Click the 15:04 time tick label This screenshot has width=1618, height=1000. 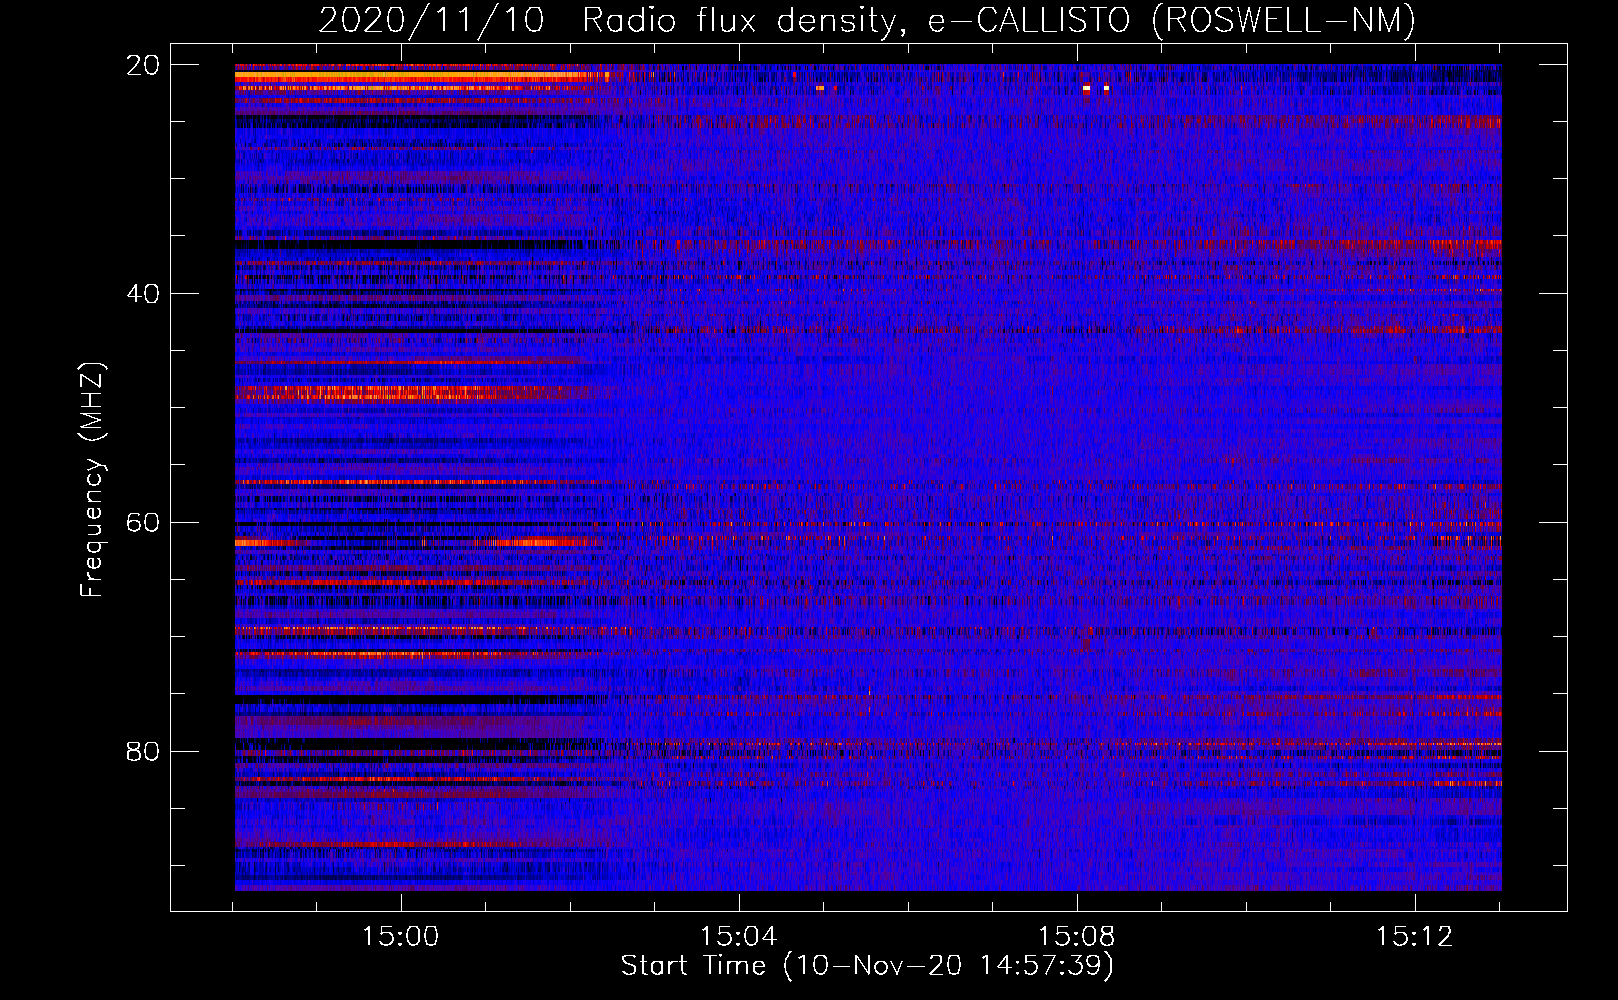[739, 937]
